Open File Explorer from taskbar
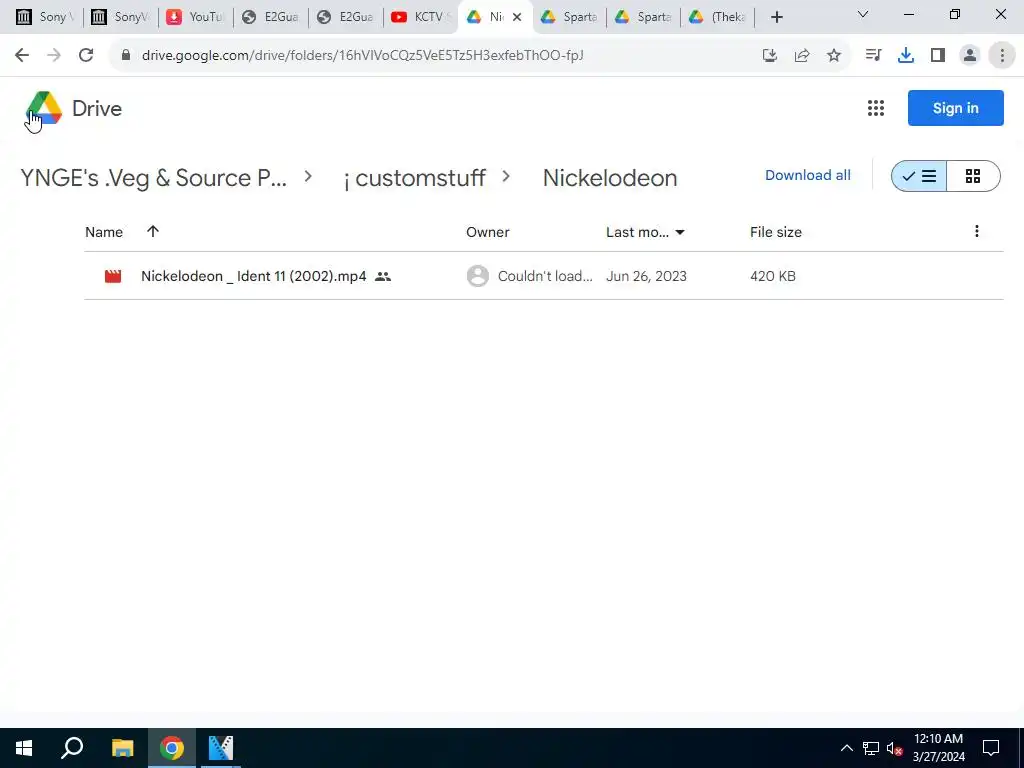The image size is (1024, 768). pos(122,748)
